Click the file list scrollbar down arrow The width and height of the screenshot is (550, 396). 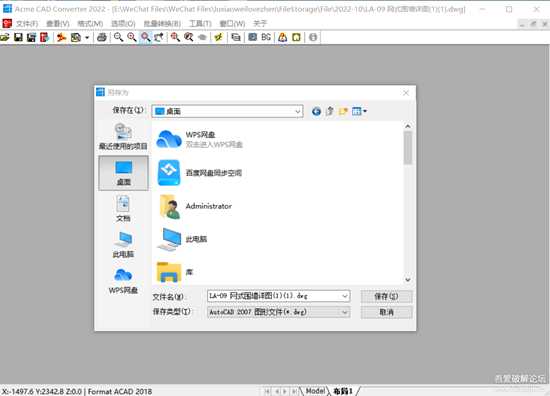(408, 280)
